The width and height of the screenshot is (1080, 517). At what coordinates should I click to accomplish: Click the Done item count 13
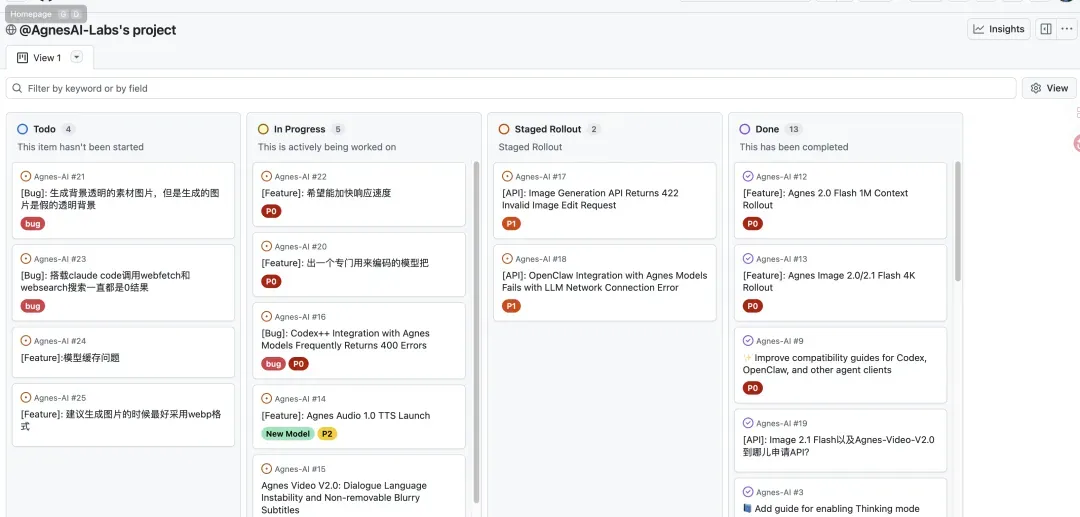point(793,129)
